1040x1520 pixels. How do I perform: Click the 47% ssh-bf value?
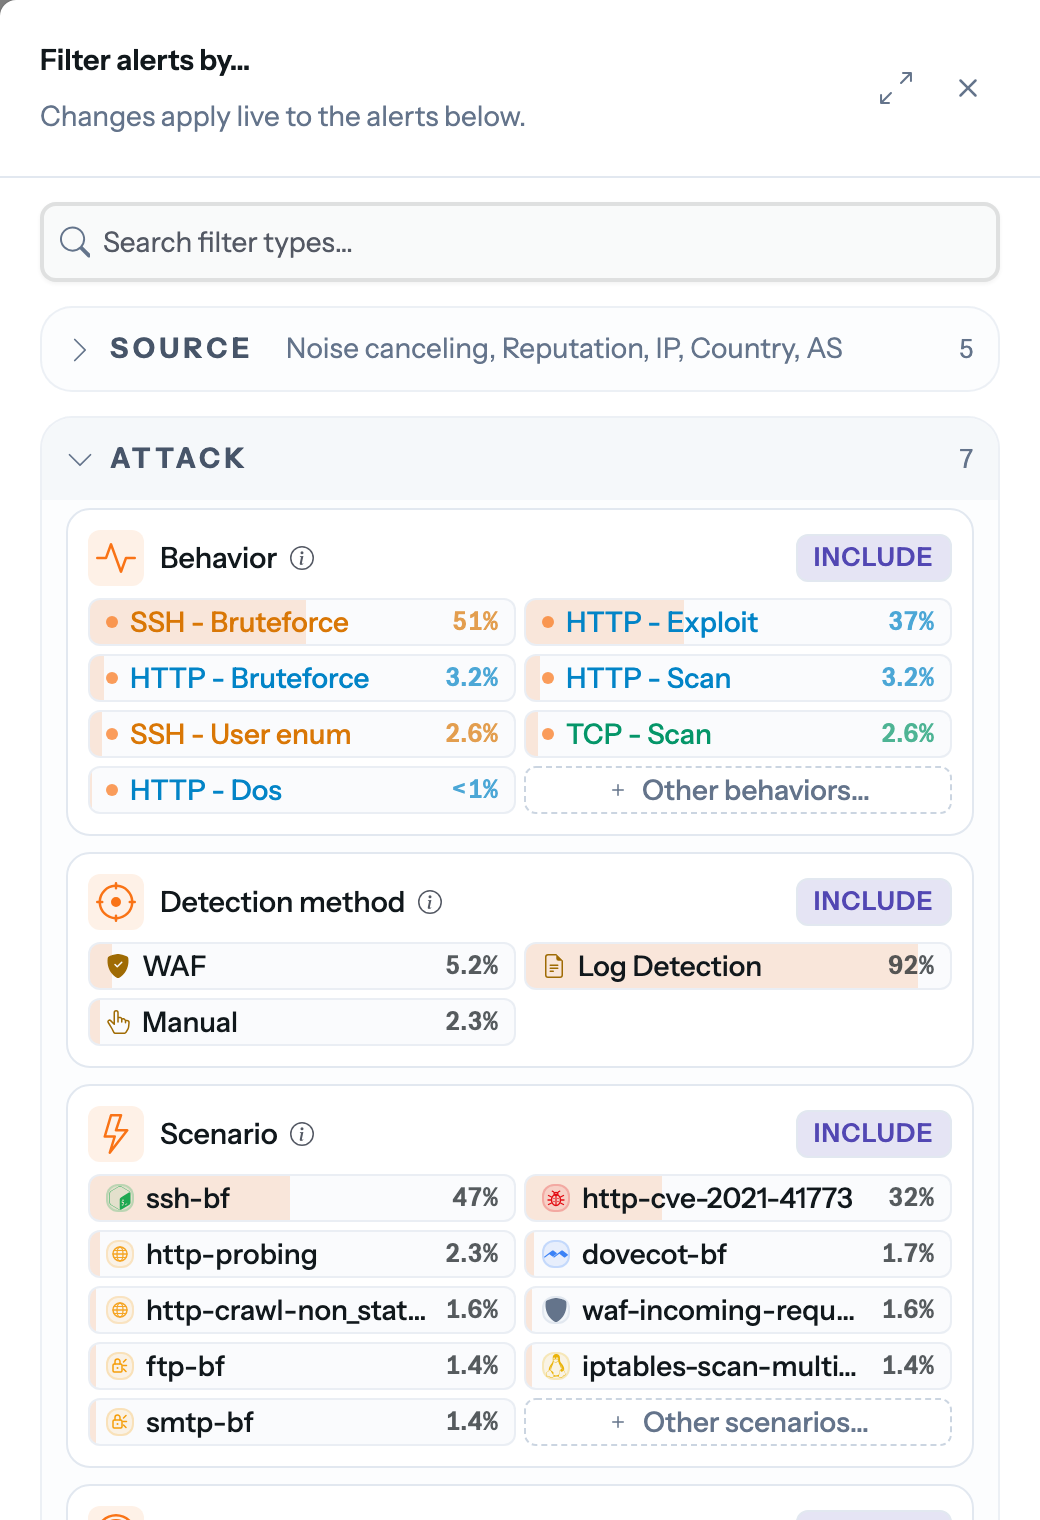[x=475, y=1198]
